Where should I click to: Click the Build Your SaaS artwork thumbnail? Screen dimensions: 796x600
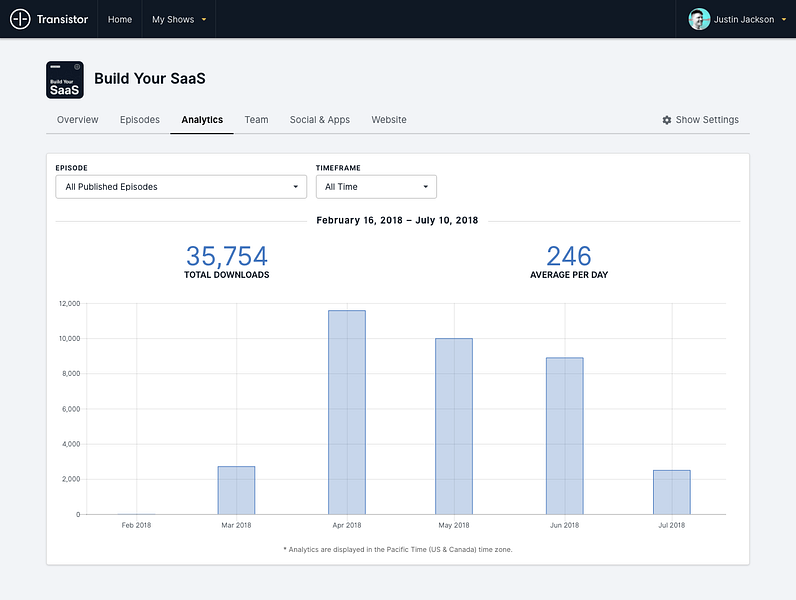coord(65,80)
